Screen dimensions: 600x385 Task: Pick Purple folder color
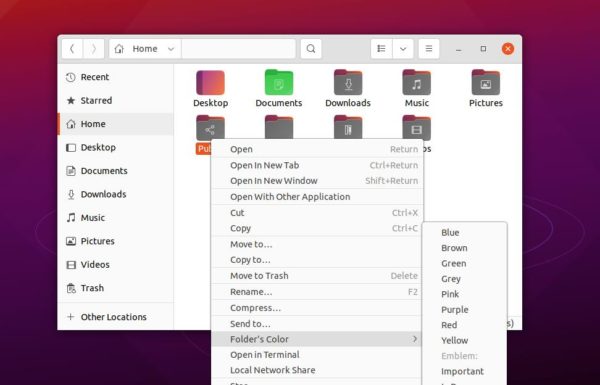tap(465, 310)
